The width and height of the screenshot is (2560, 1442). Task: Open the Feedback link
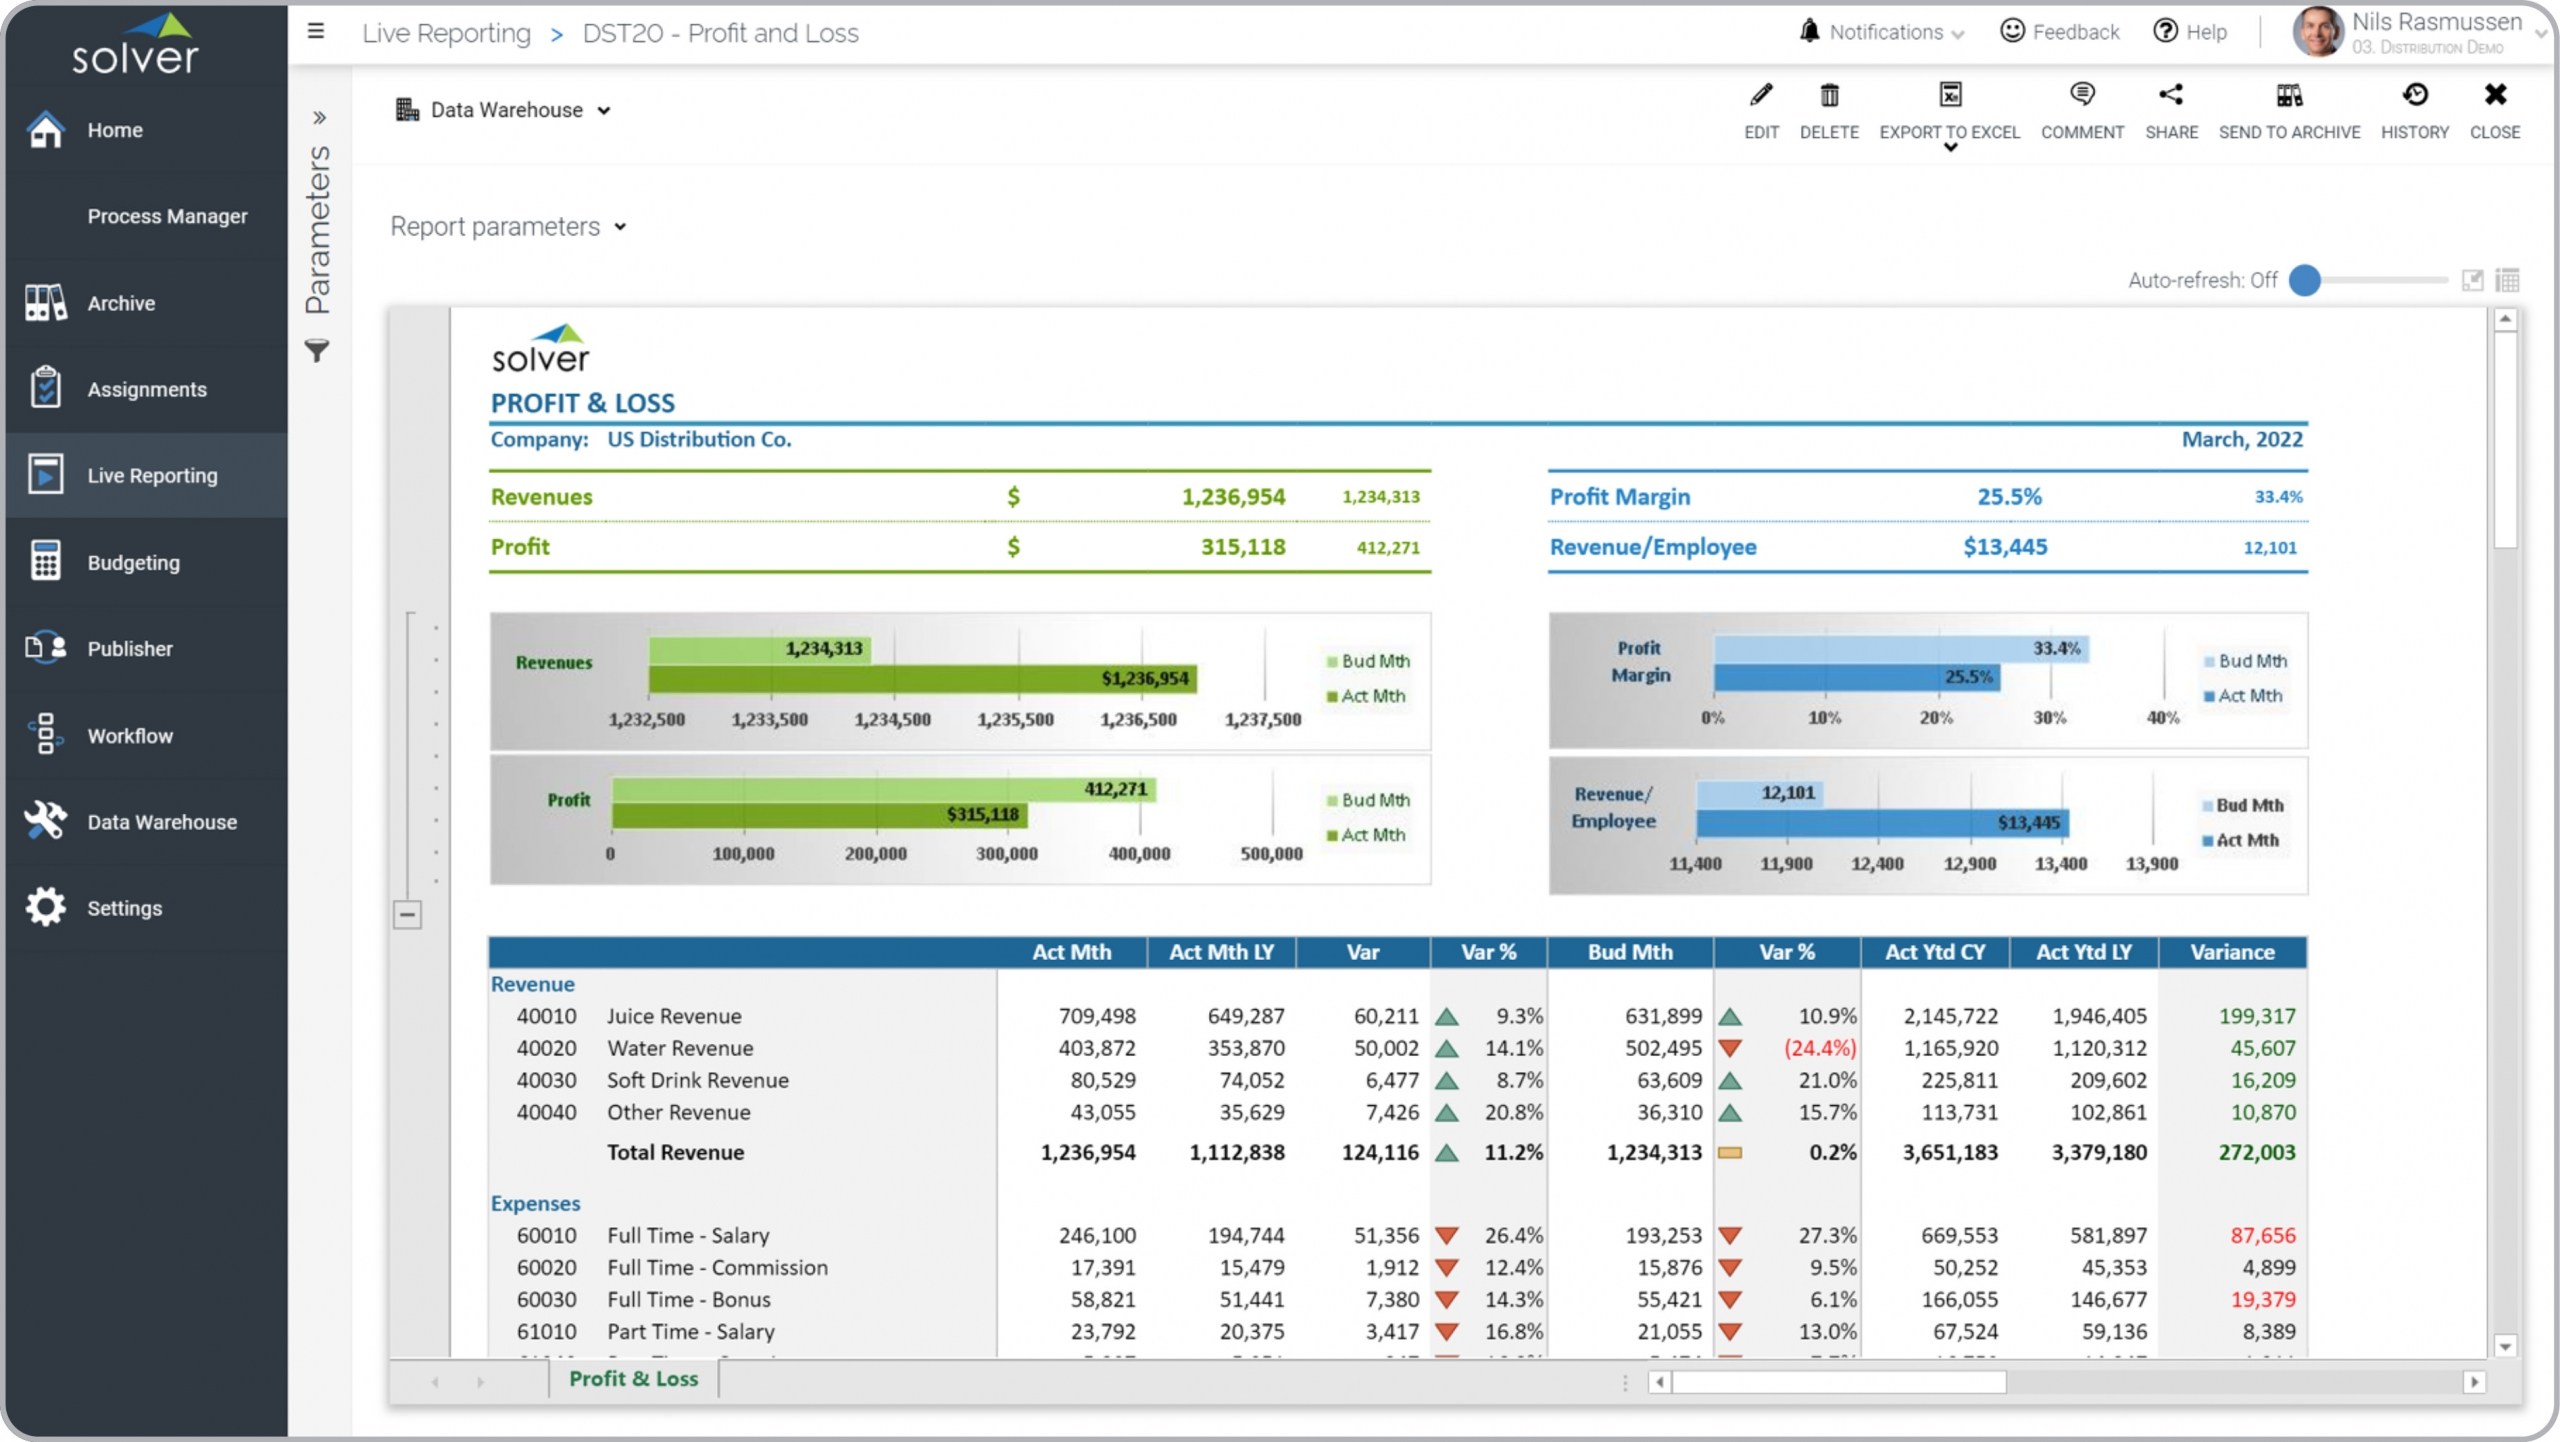tap(2060, 32)
